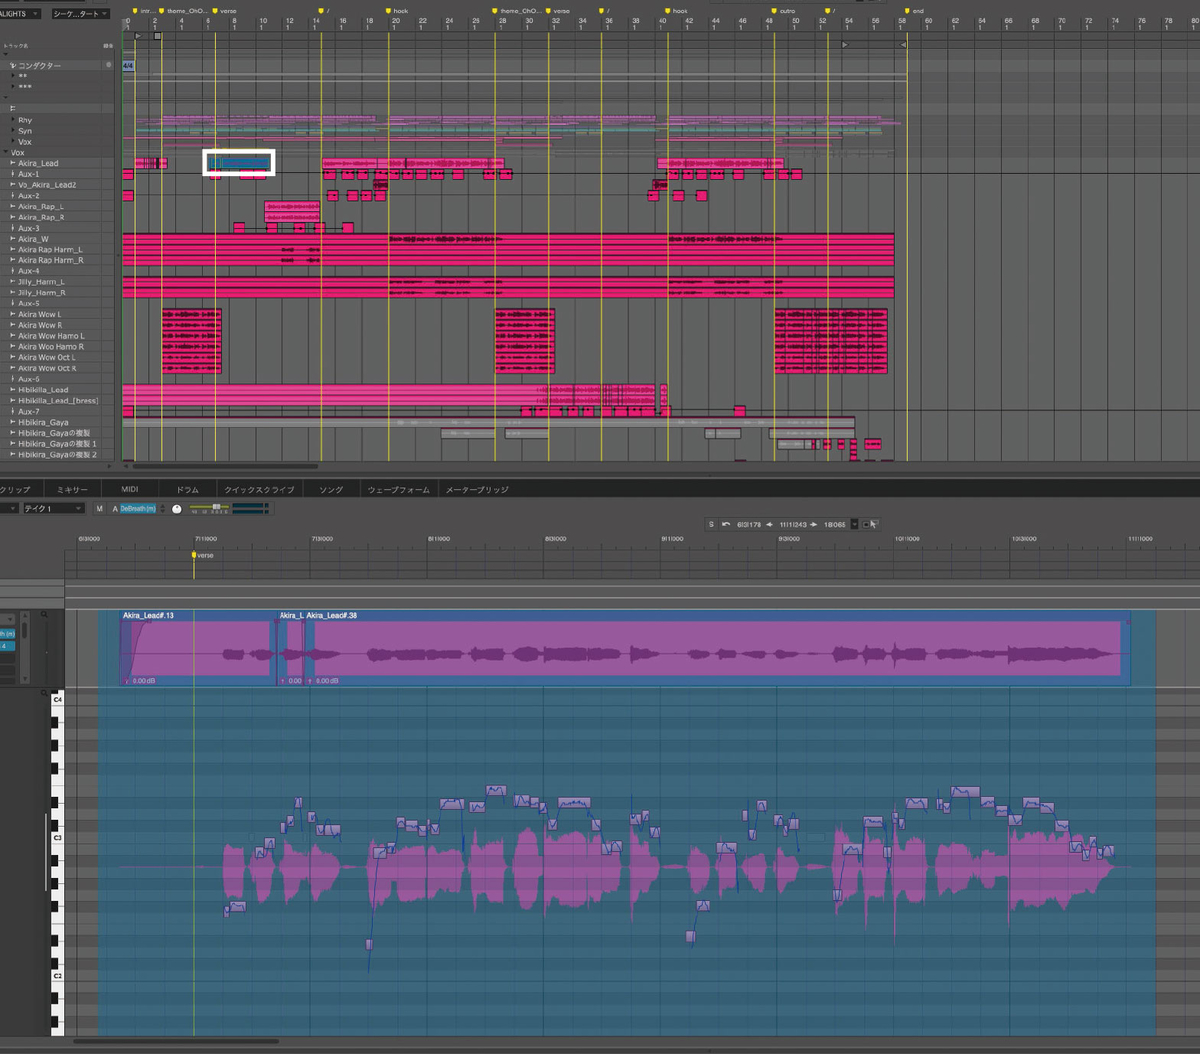Select the pointer tool icon
The height and width of the screenshot is (1054, 1200).
[x=873, y=524]
